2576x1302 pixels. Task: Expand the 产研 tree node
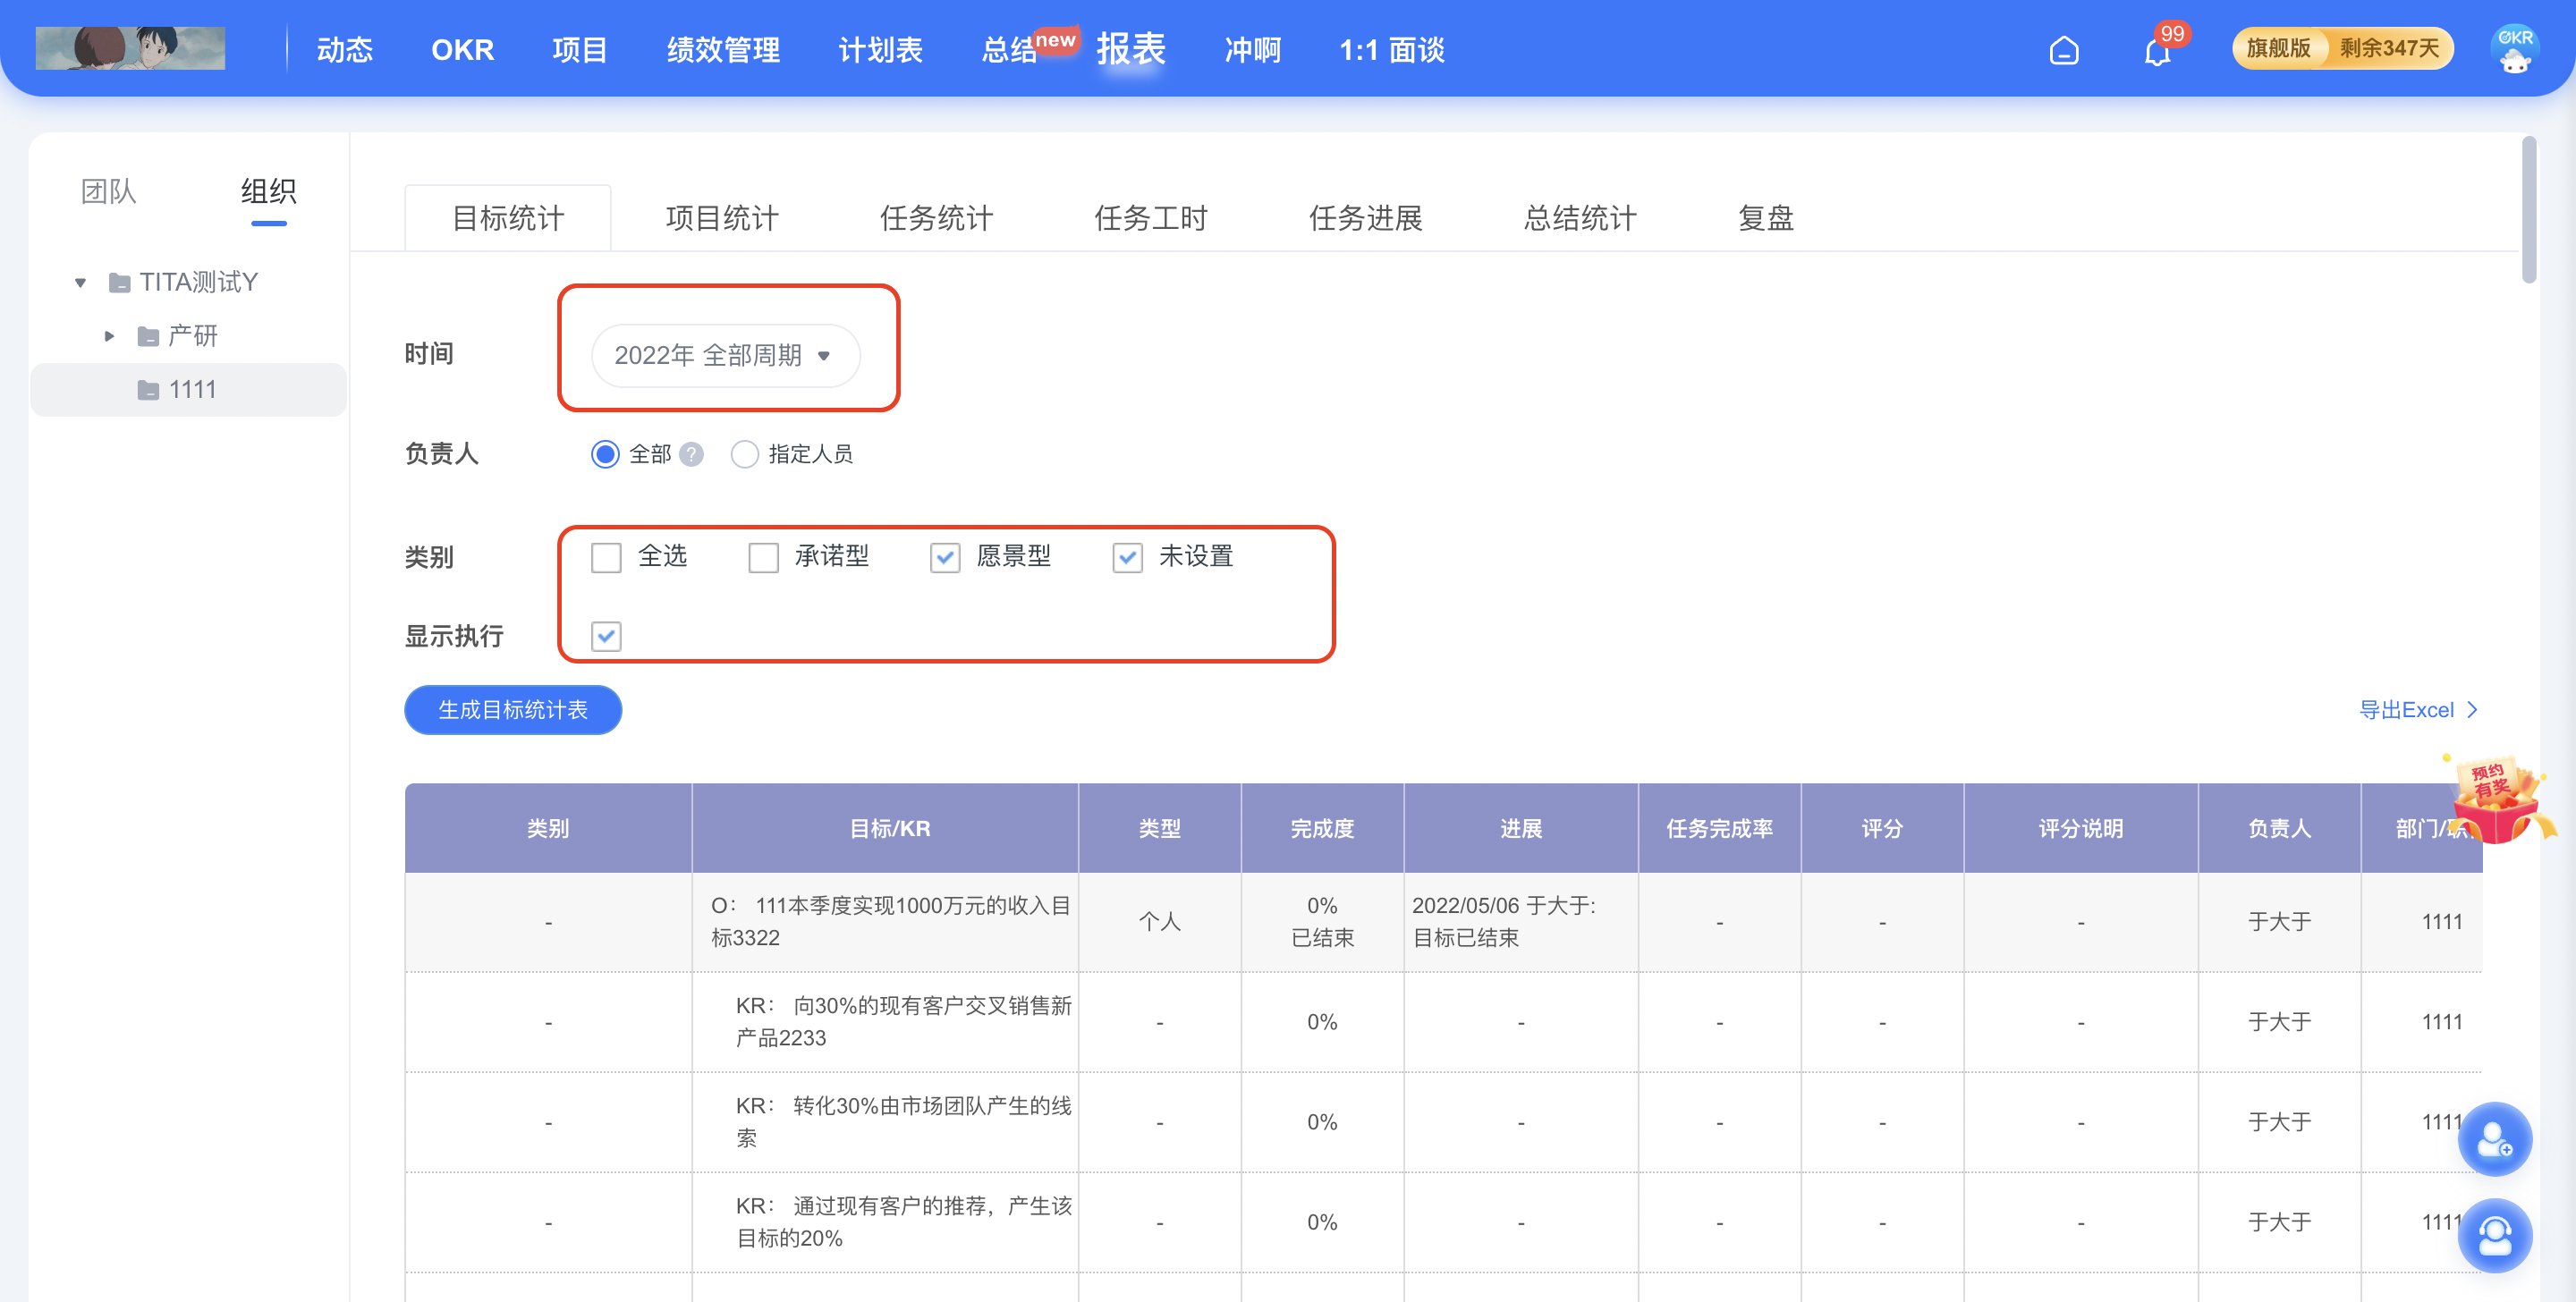[x=109, y=336]
